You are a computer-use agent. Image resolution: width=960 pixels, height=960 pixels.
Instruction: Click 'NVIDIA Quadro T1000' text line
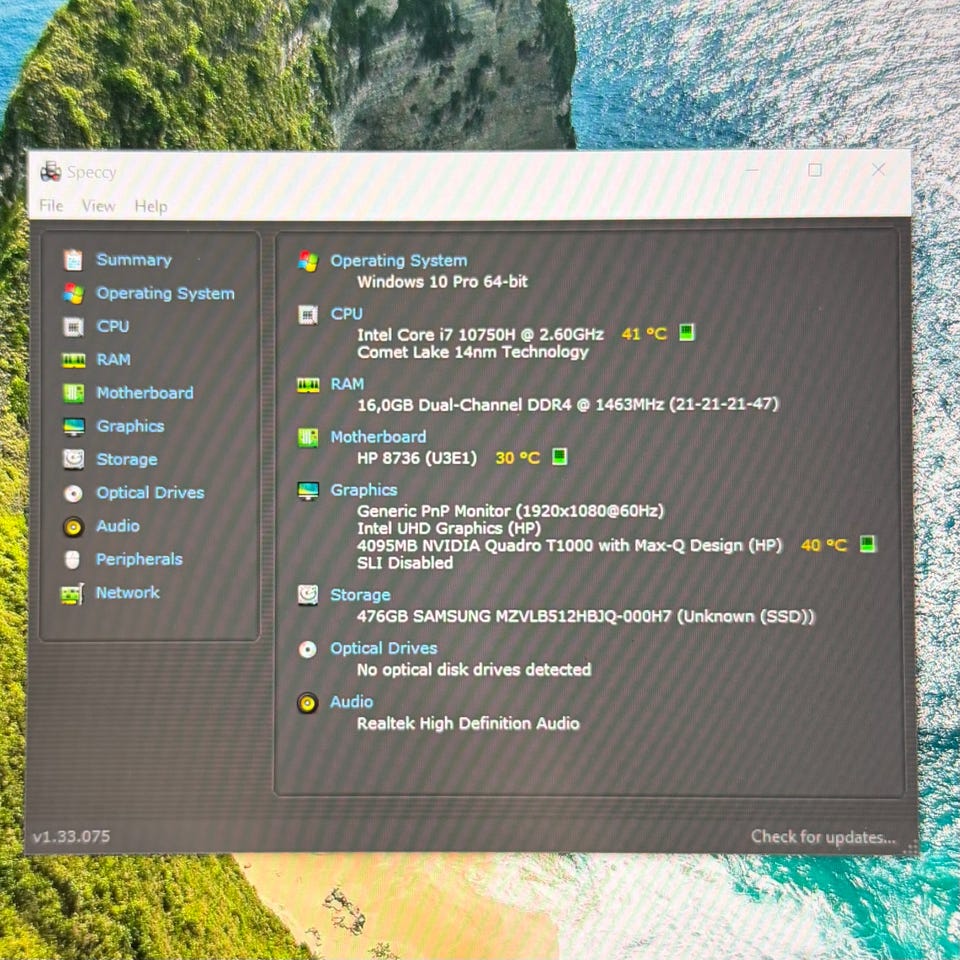(x=569, y=546)
